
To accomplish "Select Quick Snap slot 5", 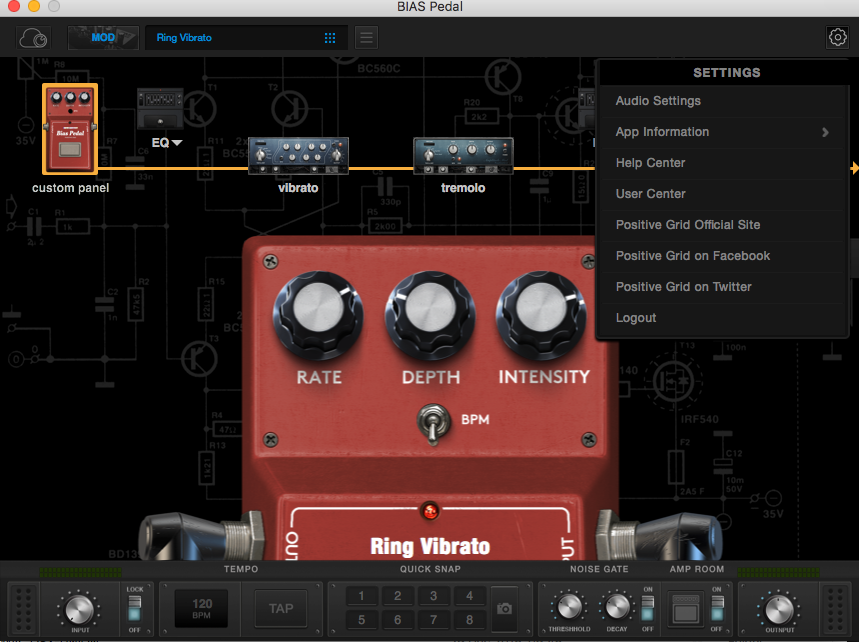I will pyautogui.click(x=362, y=620).
